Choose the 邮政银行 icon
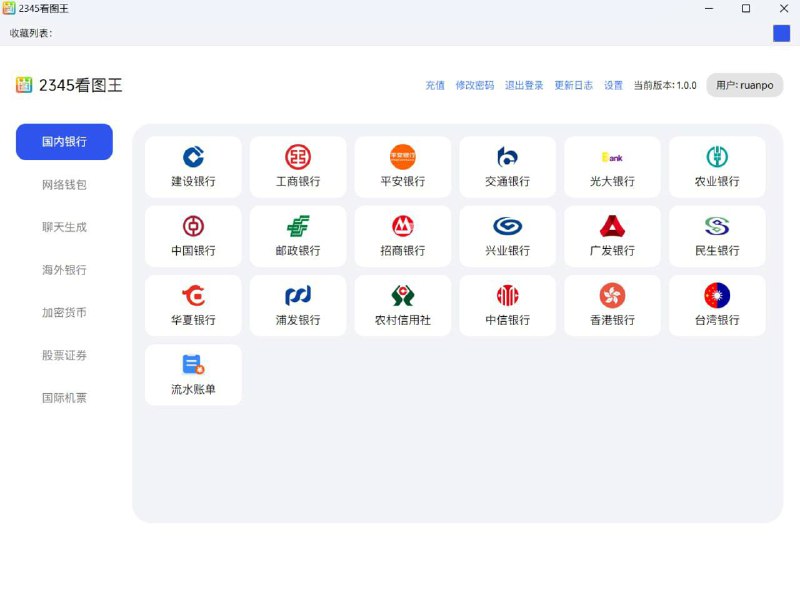 pyautogui.click(x=298, y=226)
